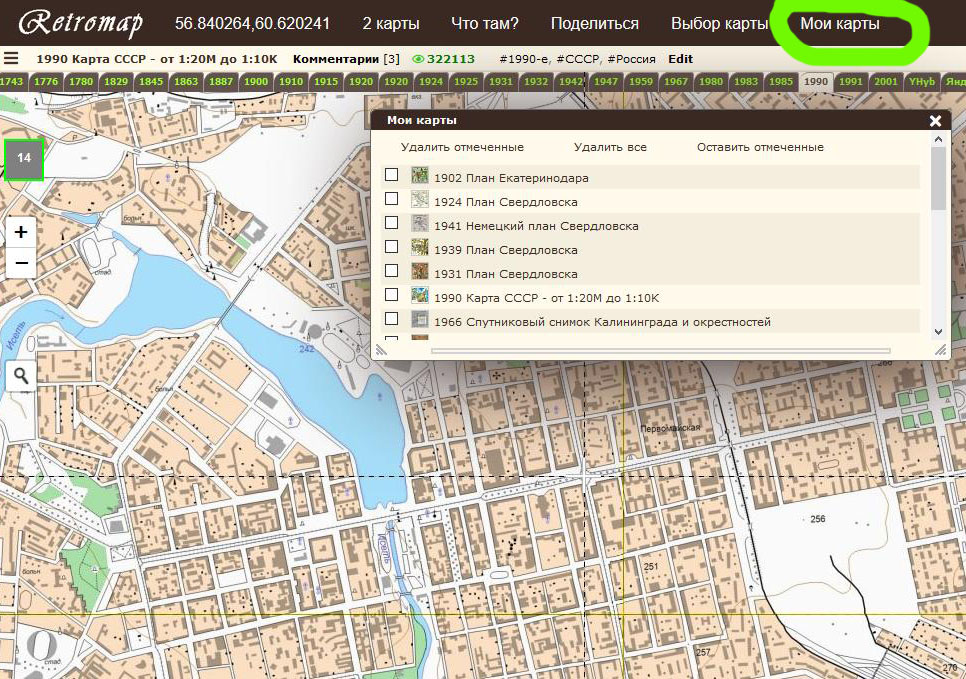Viewport: 966px width, 679px height.
Task: Open the hamburger menu below Retromap logo
Action: coord(11,59)
